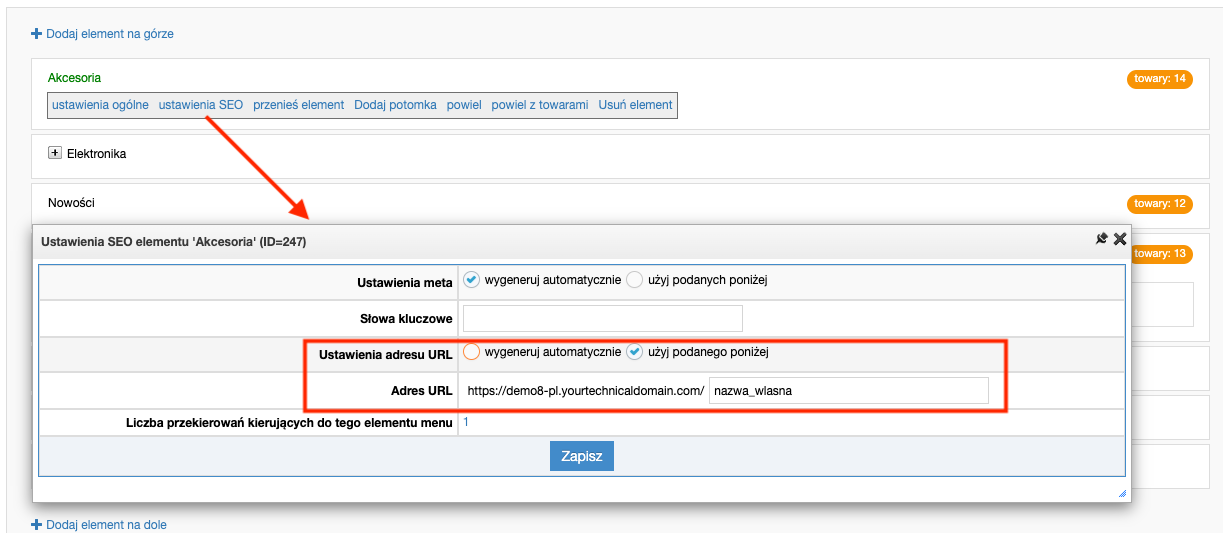Click the 'Ustawienia adresu URL' label
This screenshot has width=1223, height=533.
click(386, 354)
